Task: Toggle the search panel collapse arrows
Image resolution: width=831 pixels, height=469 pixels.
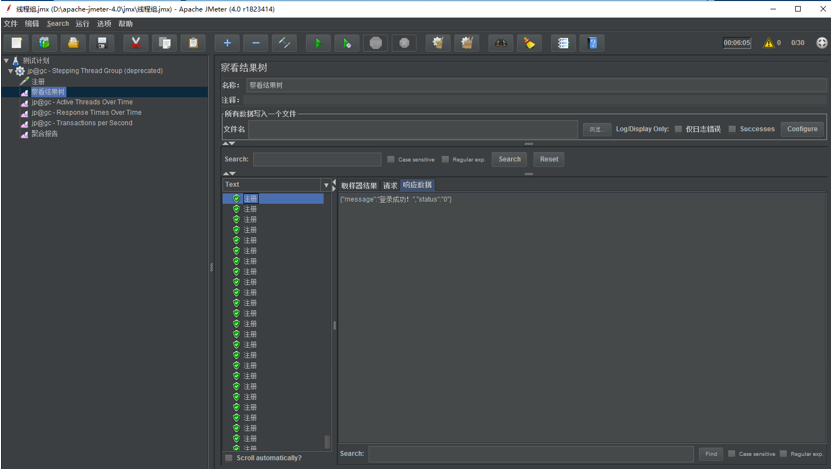Action: click(229, 173)
